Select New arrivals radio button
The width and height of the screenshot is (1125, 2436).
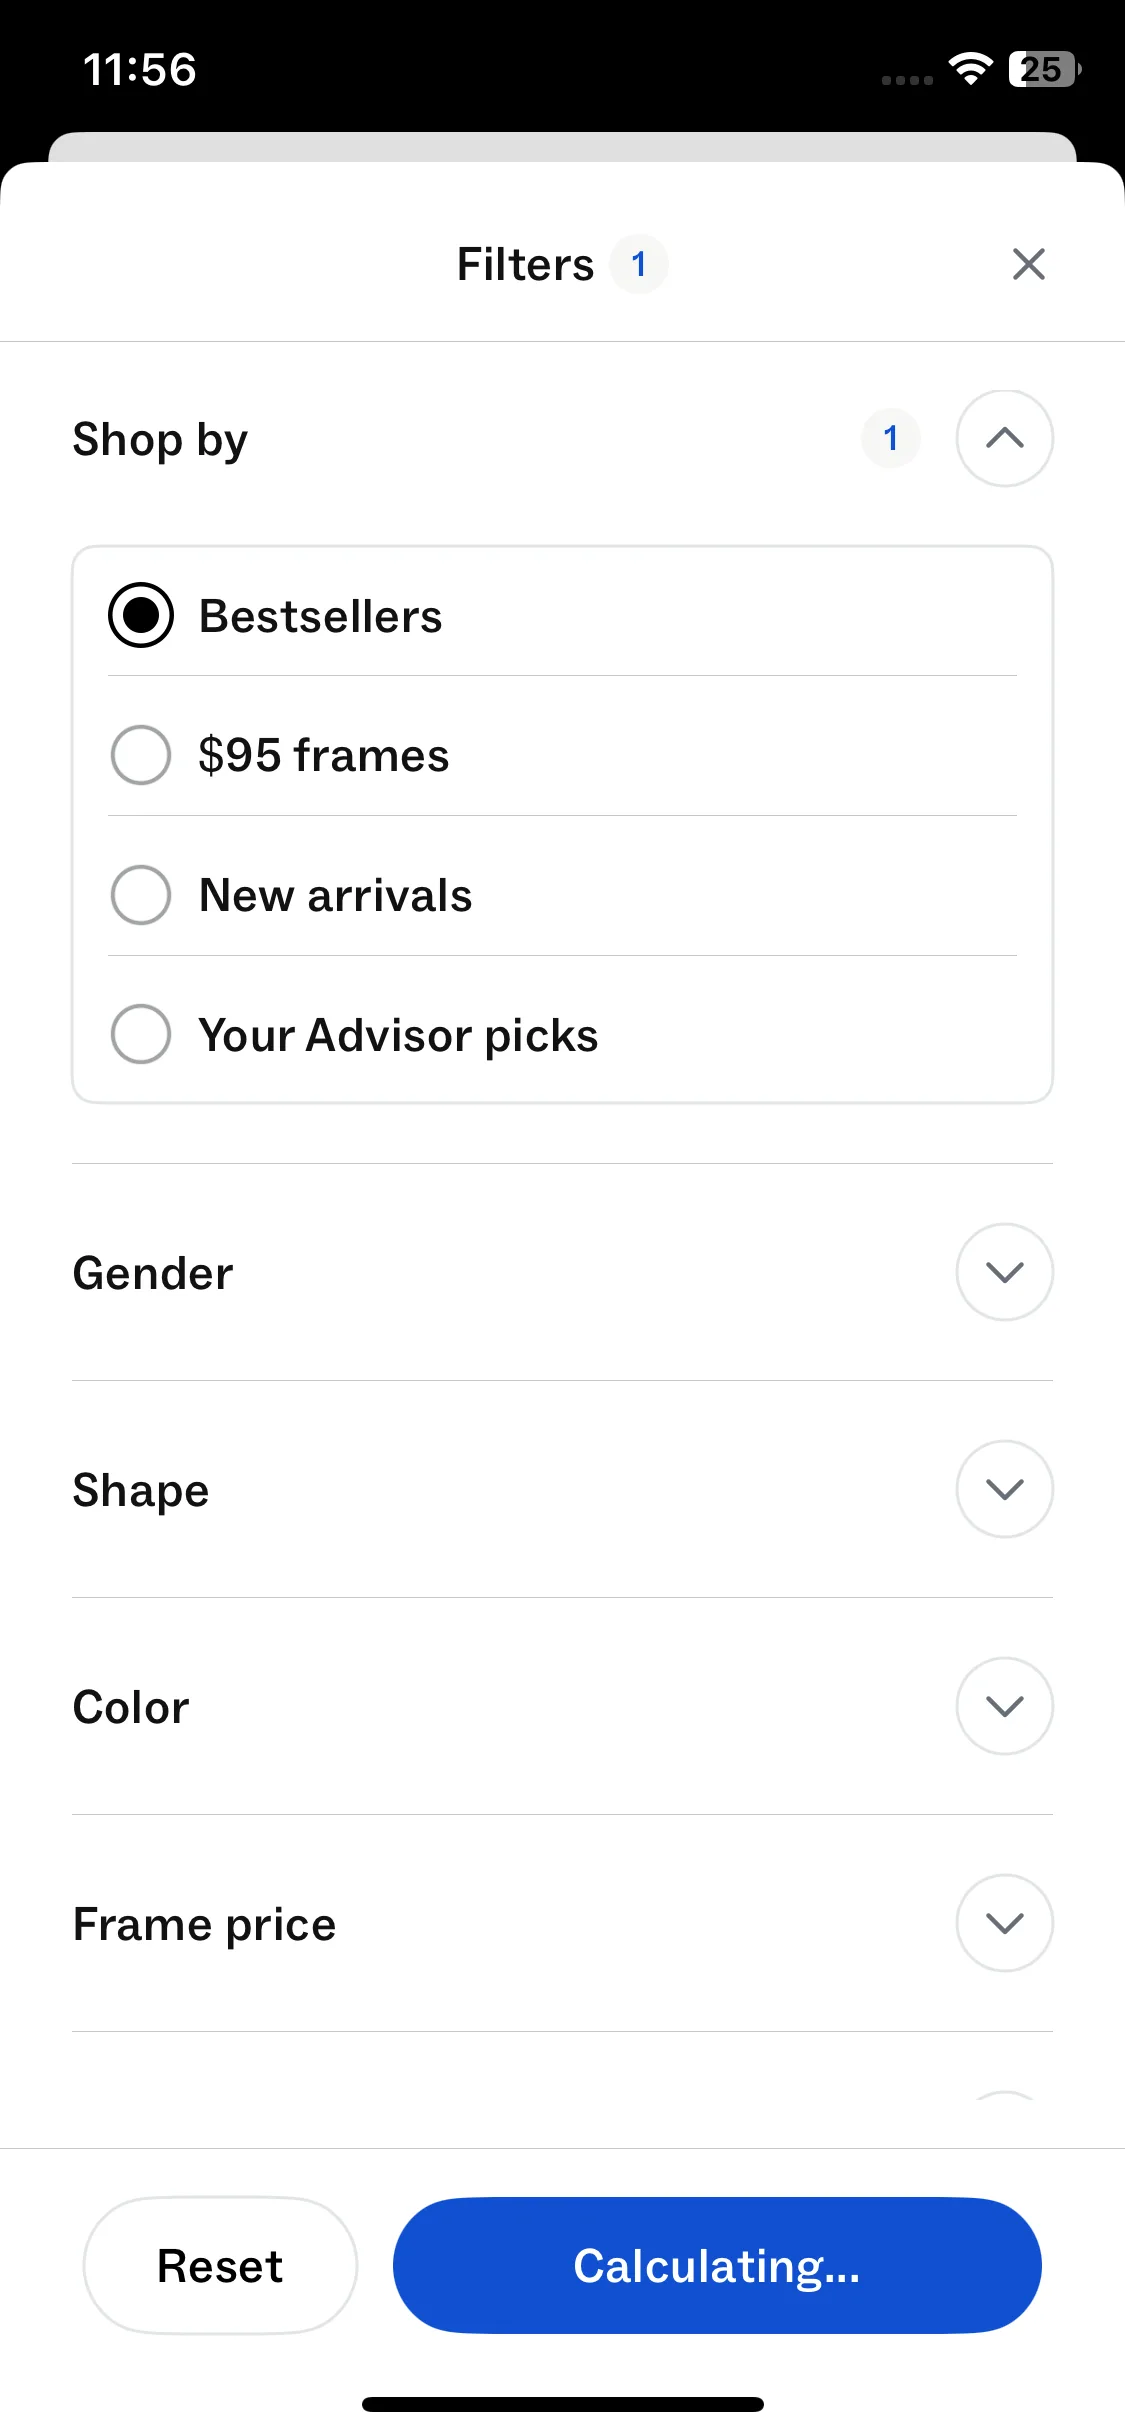[x=141, y=895]
